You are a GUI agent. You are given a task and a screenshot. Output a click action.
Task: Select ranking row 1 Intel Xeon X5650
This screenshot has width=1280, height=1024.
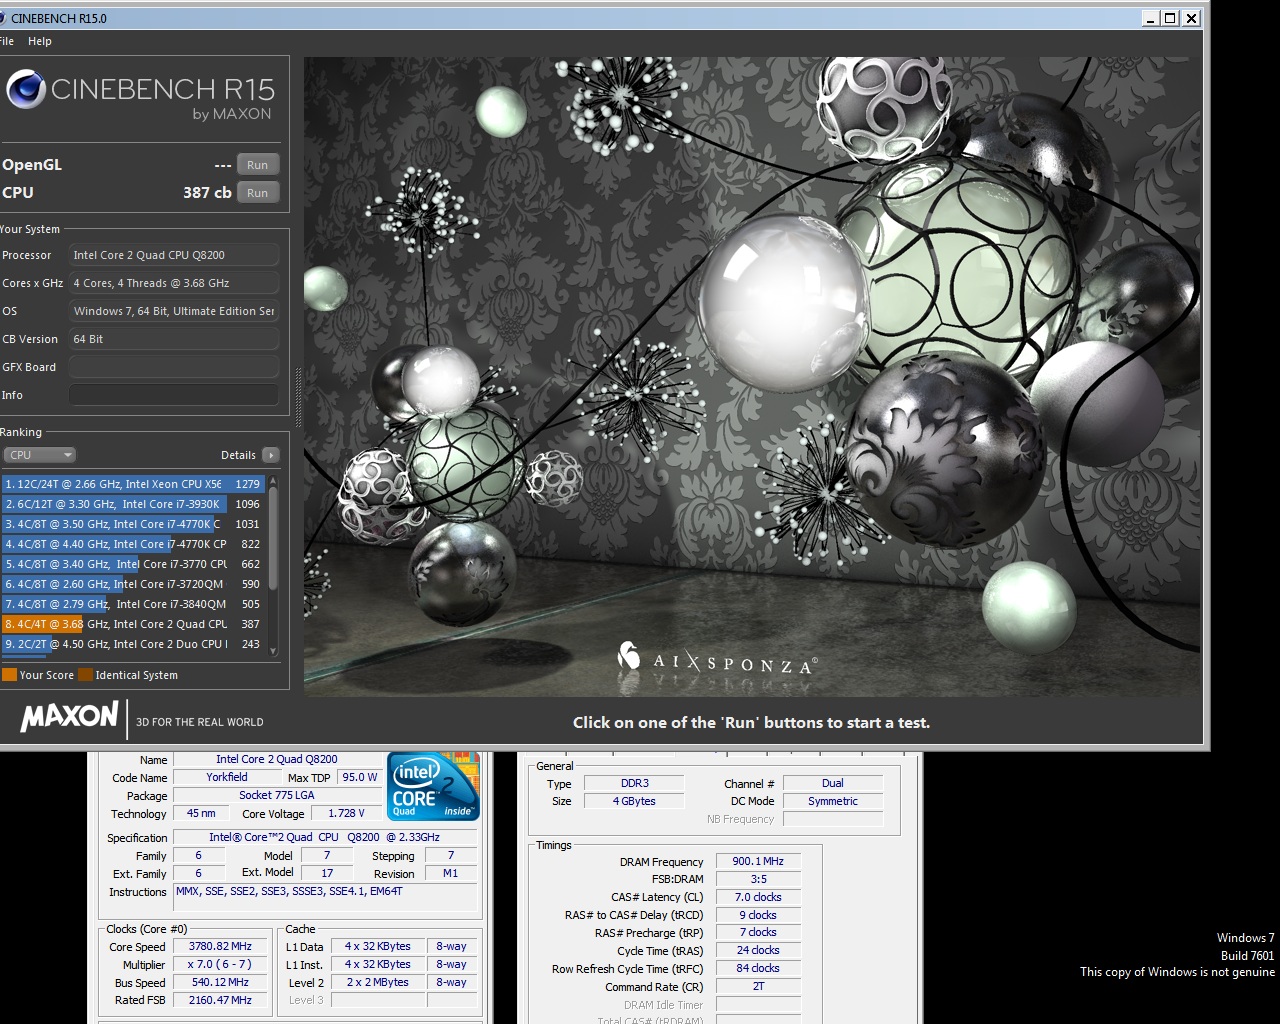133,484
